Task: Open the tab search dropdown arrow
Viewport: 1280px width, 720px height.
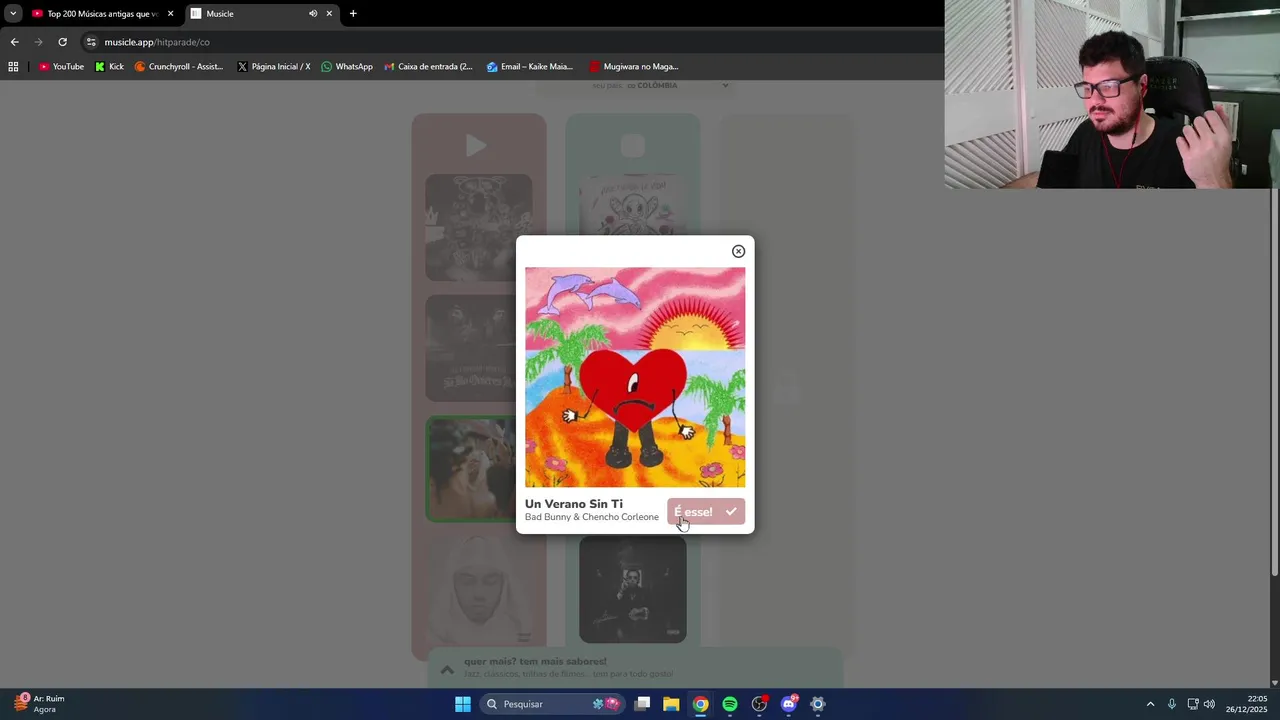Action: point(12,14)
